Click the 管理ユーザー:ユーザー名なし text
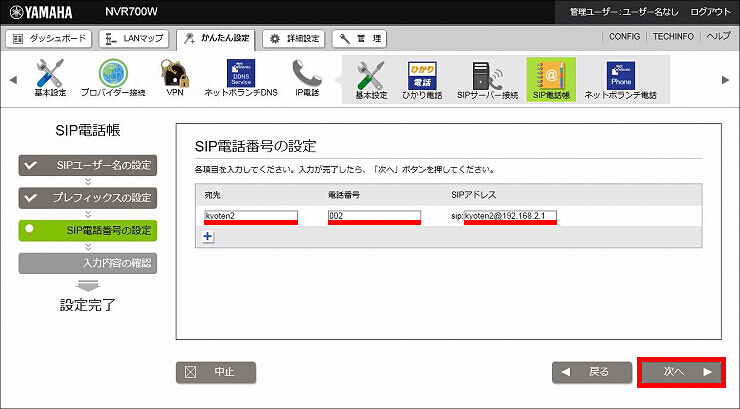Image resolution: width=740 pixels, height=409 pixels. tap(624, 12)
